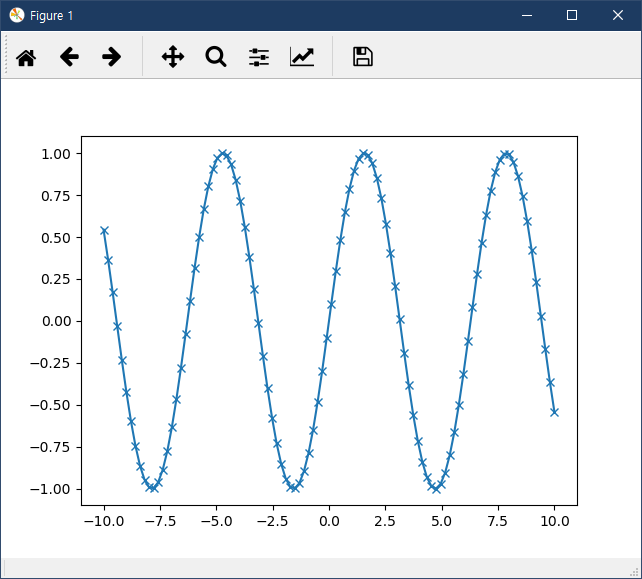This screenshot has height=579, width=642.
Task: Minimize the Figure 1 window
Action: tap(527, 16)
